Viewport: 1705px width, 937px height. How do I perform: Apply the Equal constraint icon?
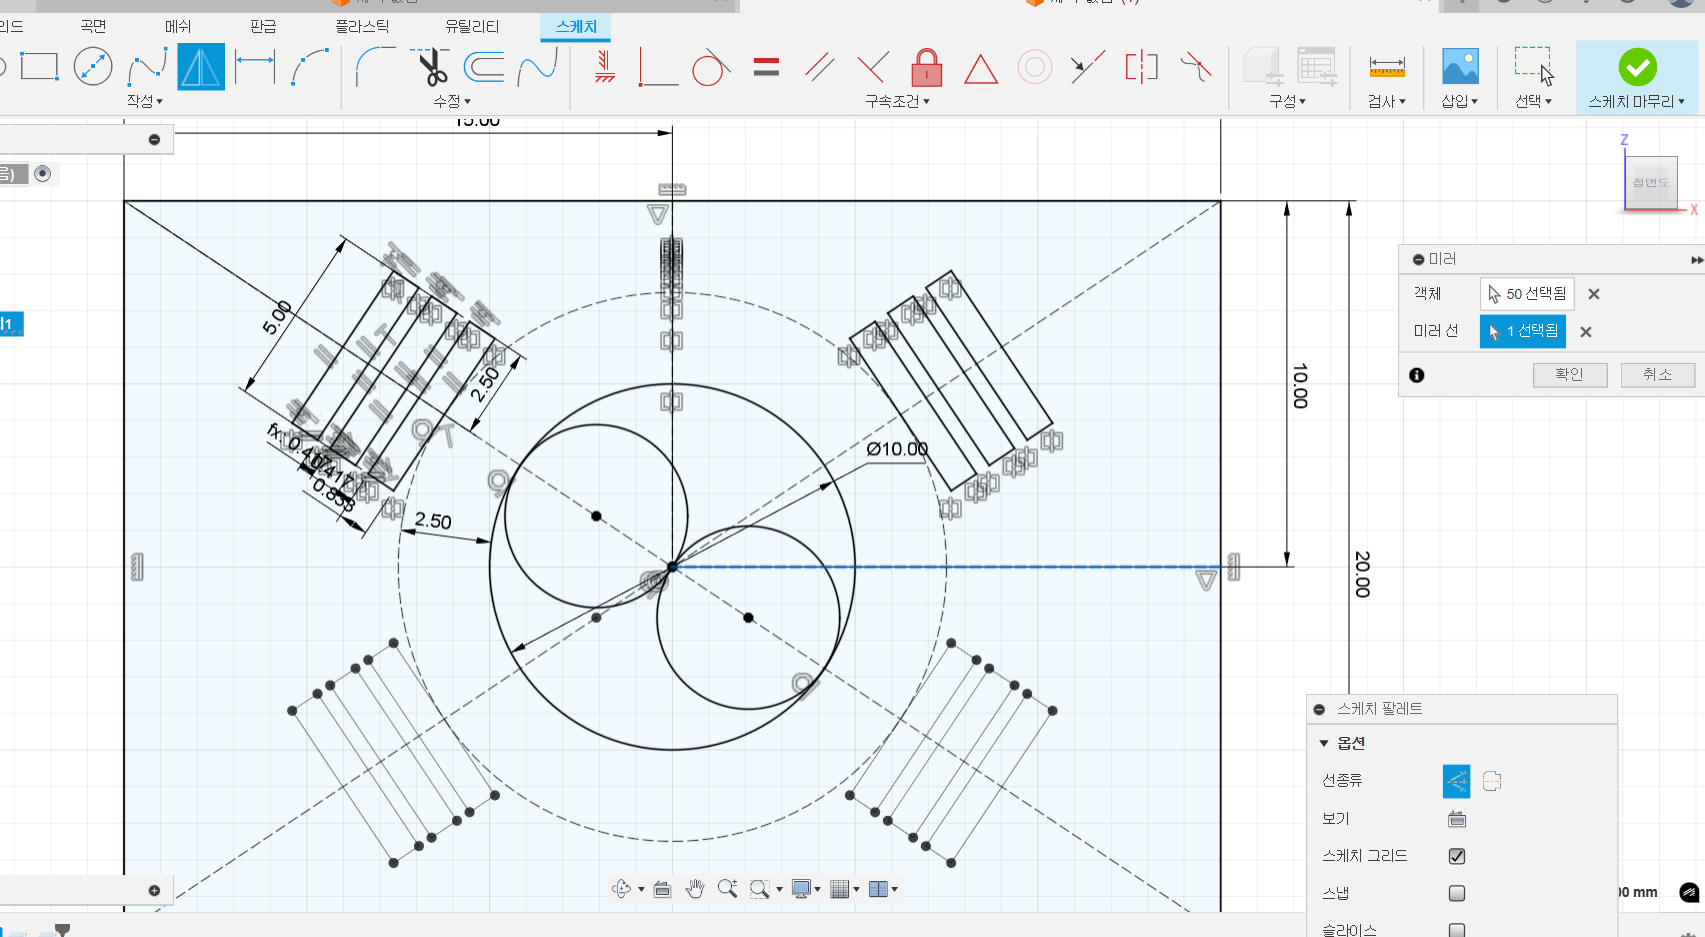point(766,67)
